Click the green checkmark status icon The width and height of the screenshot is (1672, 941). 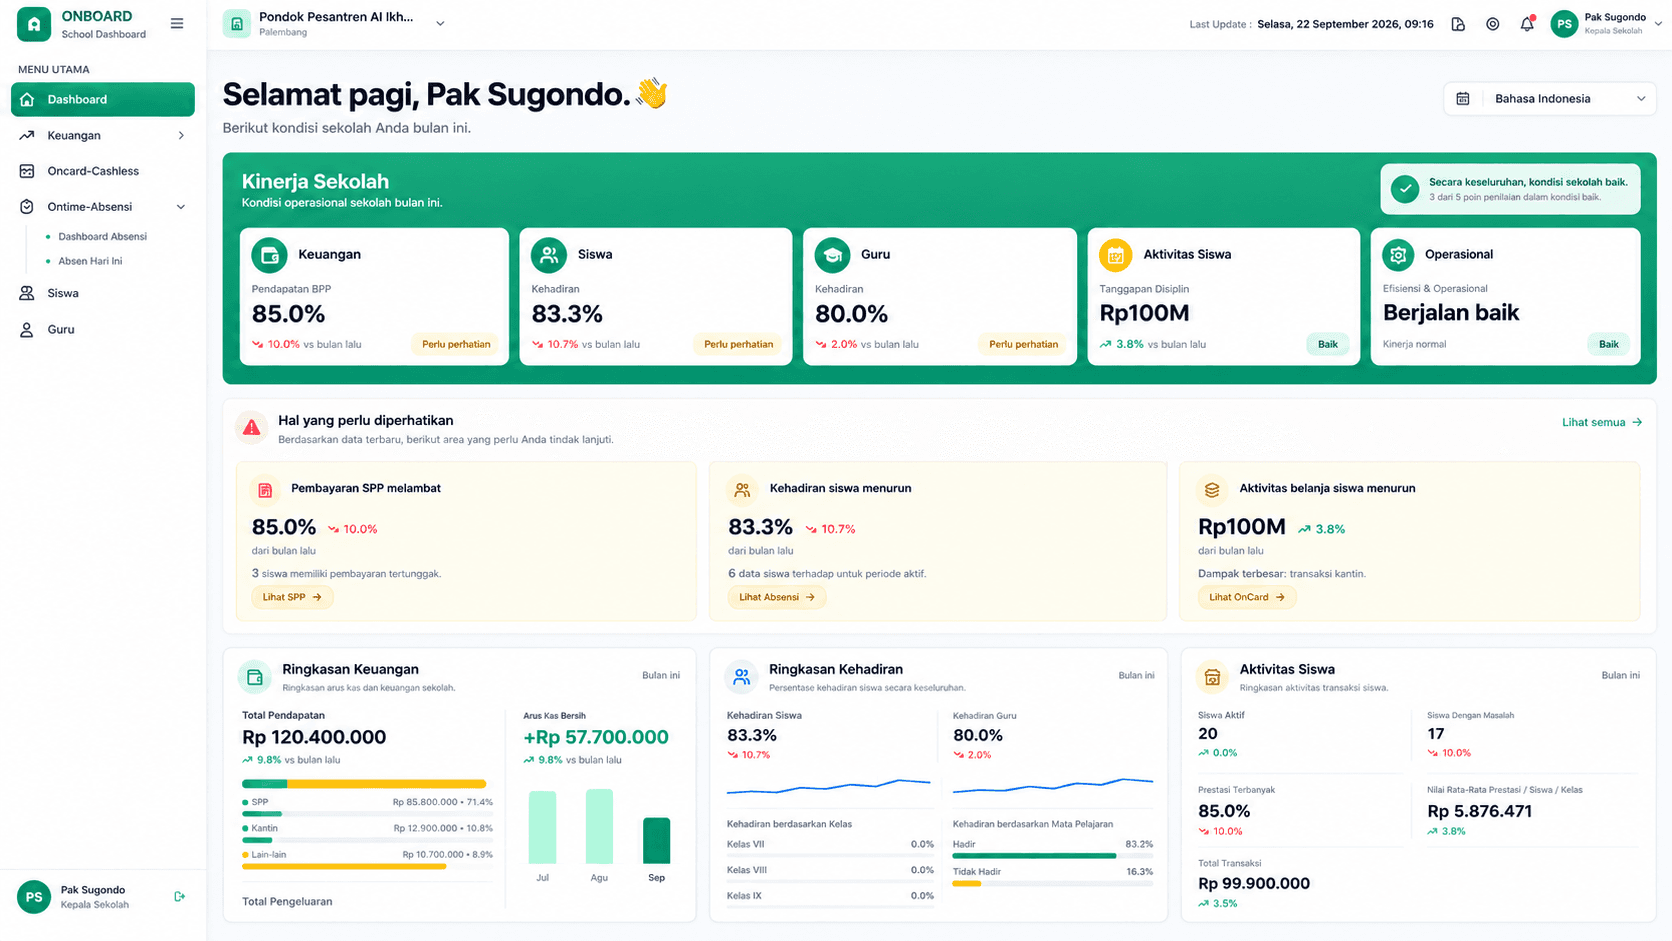click(1405, 189)
